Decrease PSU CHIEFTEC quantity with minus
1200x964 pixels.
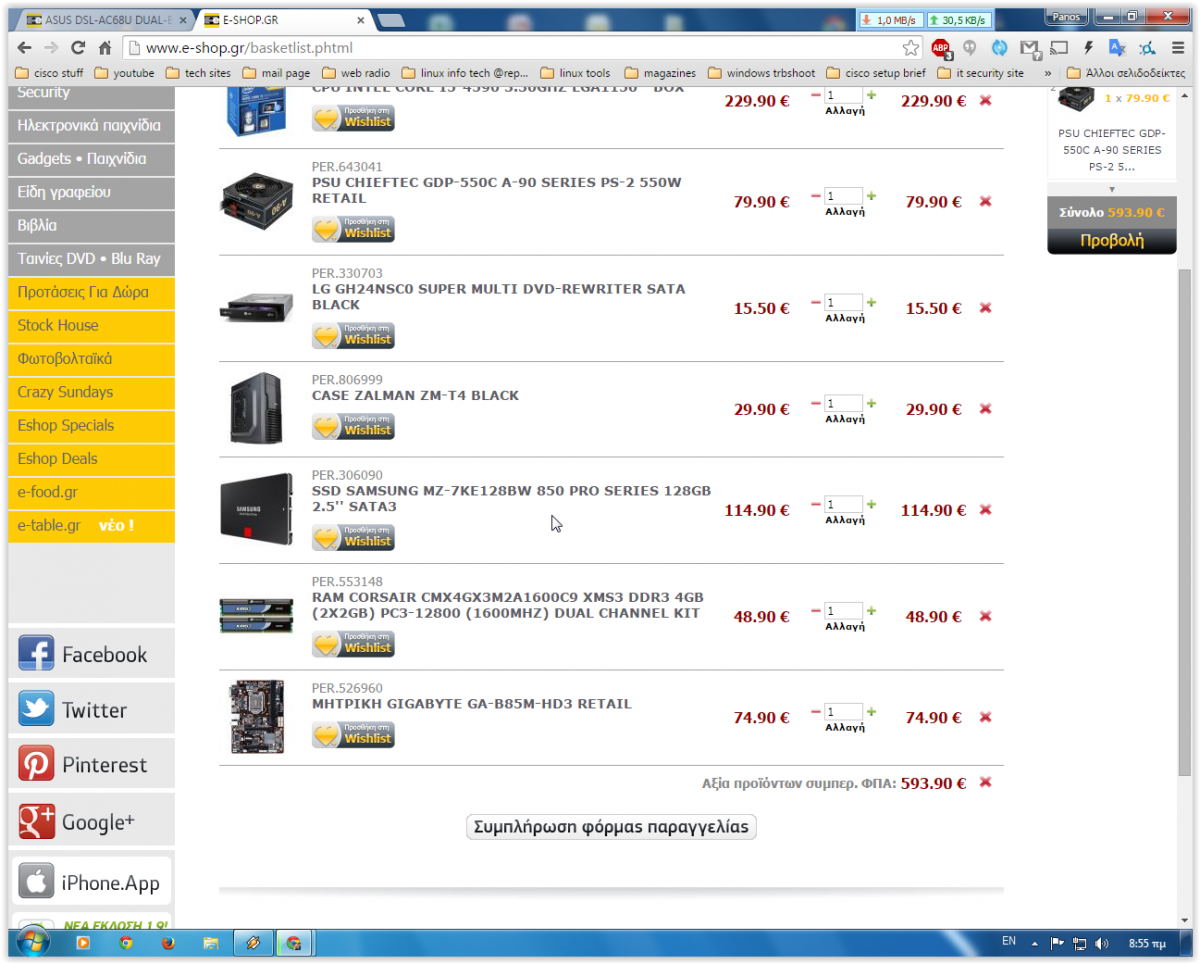[816, 195]
